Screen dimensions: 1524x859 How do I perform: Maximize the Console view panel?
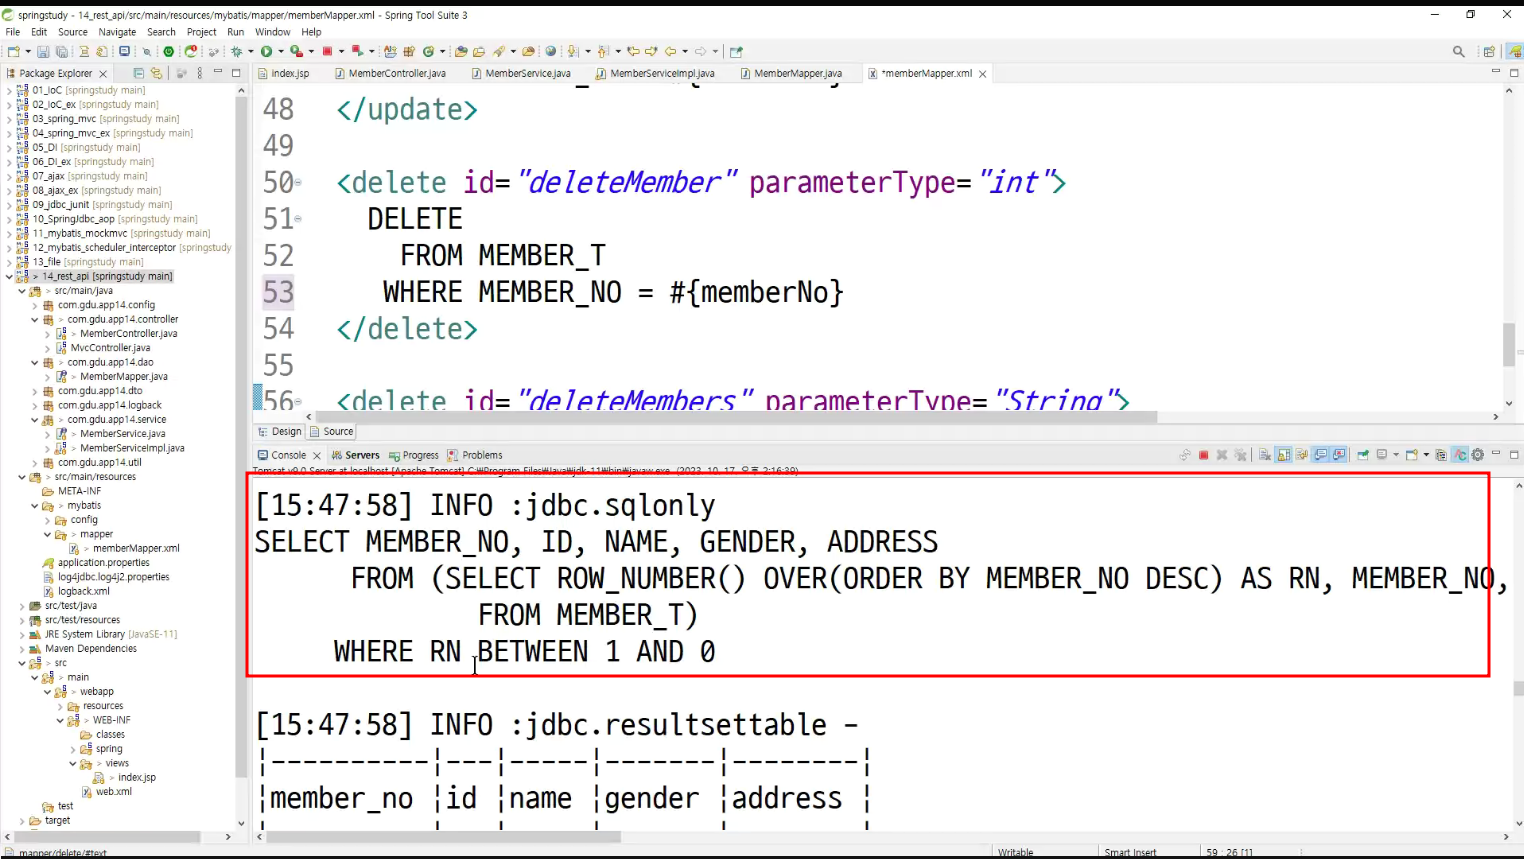coord(1514,455)
